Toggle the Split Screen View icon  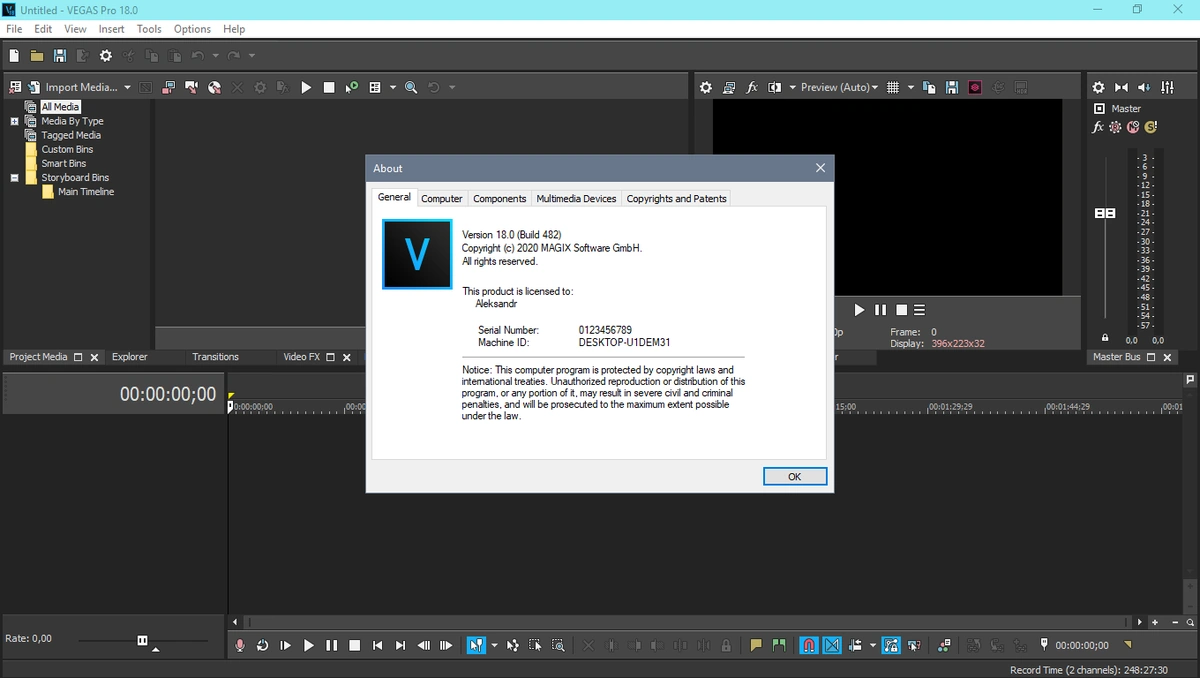(x=775, y=87)
